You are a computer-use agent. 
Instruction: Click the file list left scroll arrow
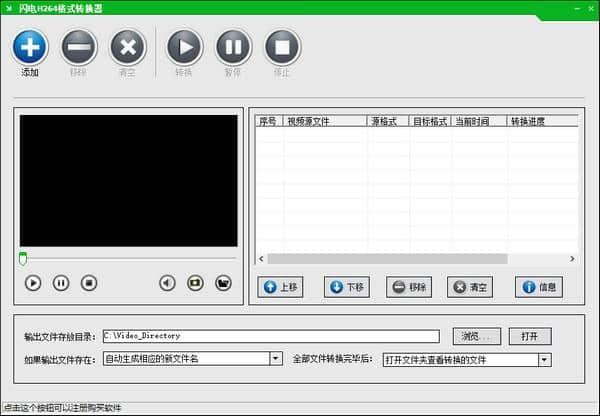[261, 259]
